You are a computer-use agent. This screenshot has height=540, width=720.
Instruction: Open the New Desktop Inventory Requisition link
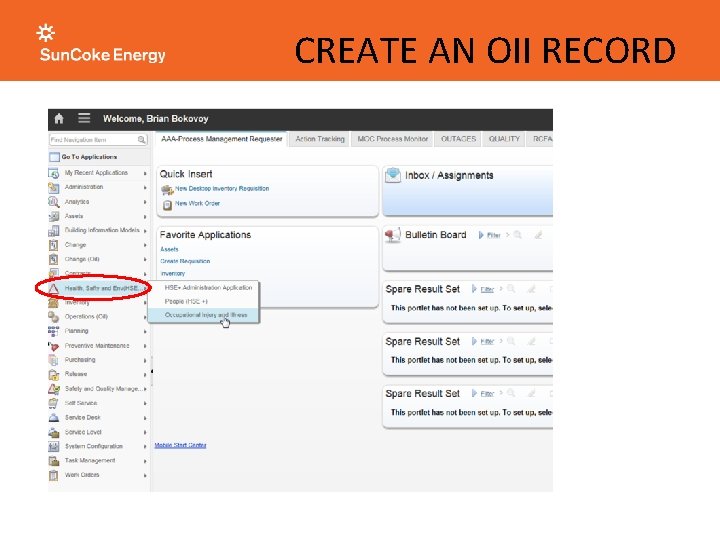tap(222, 189)
